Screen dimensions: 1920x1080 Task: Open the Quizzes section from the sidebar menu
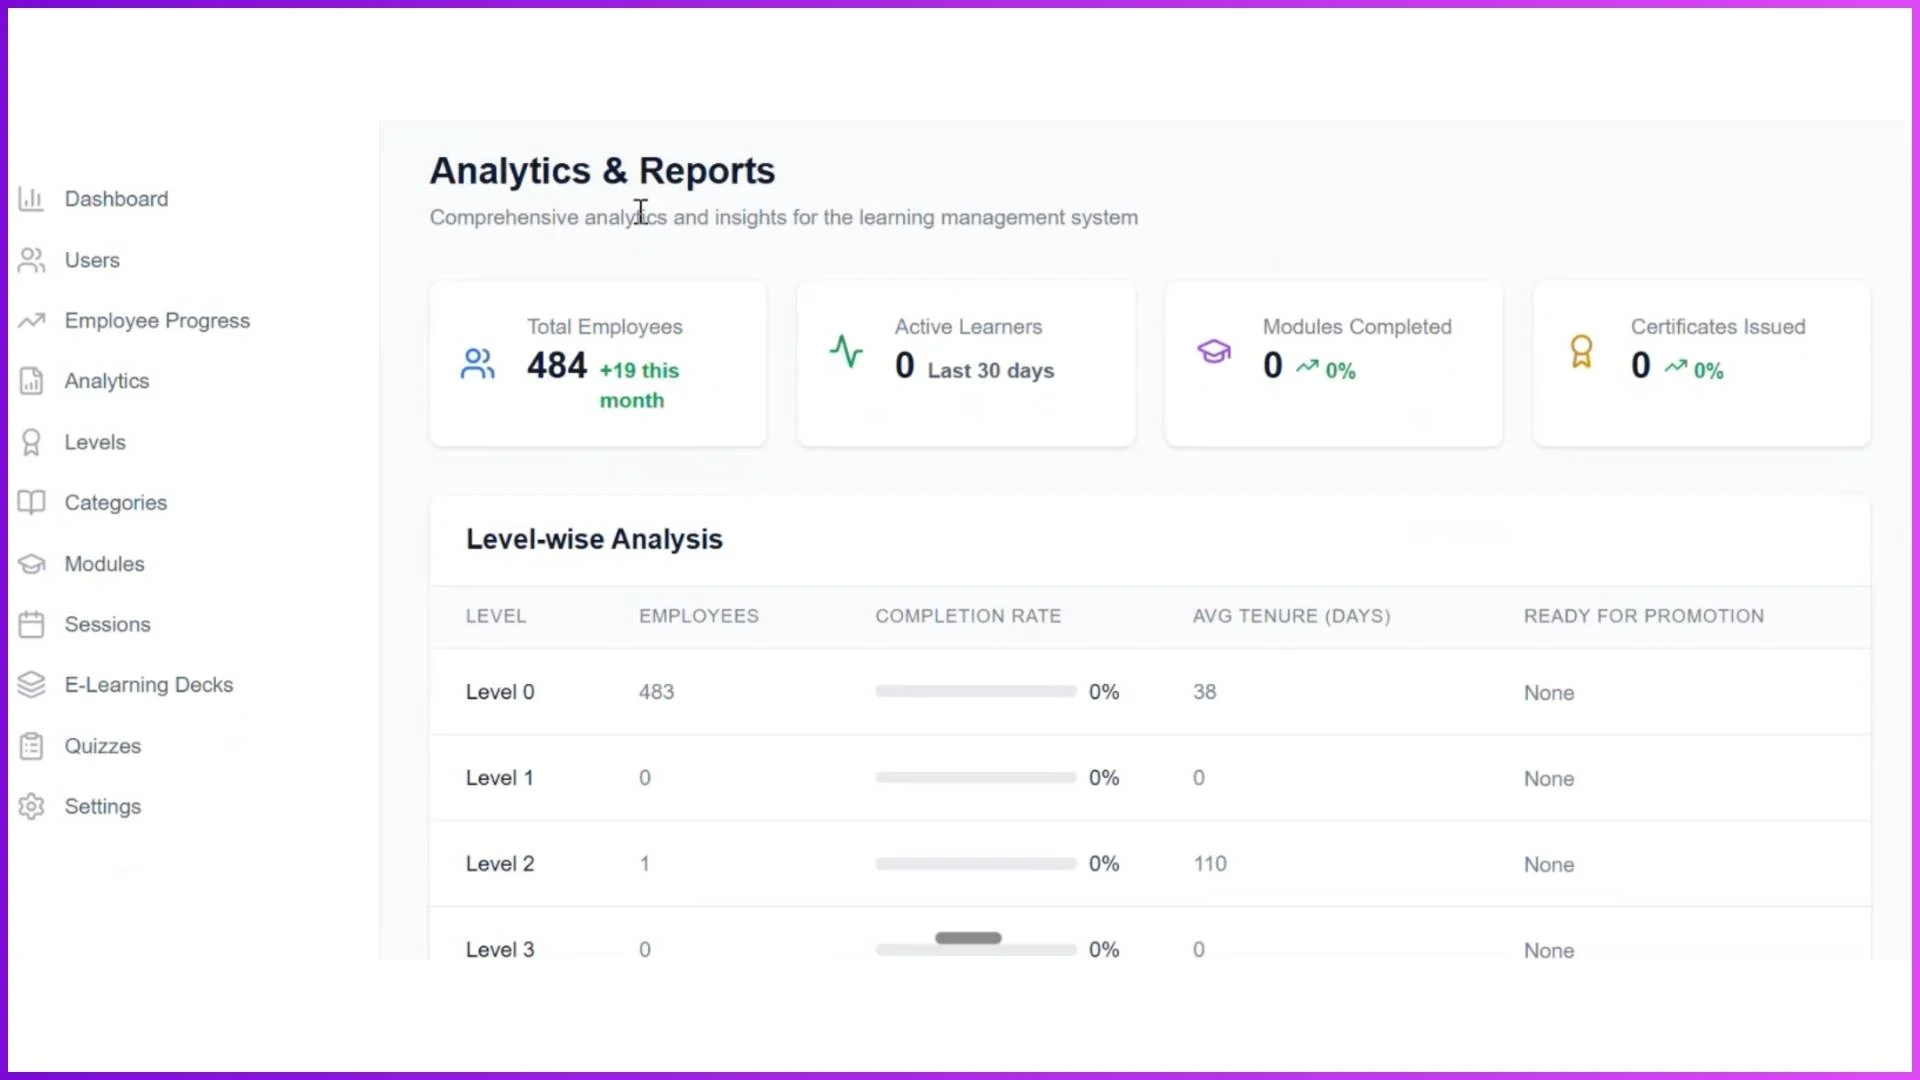(x=102, y=745)
